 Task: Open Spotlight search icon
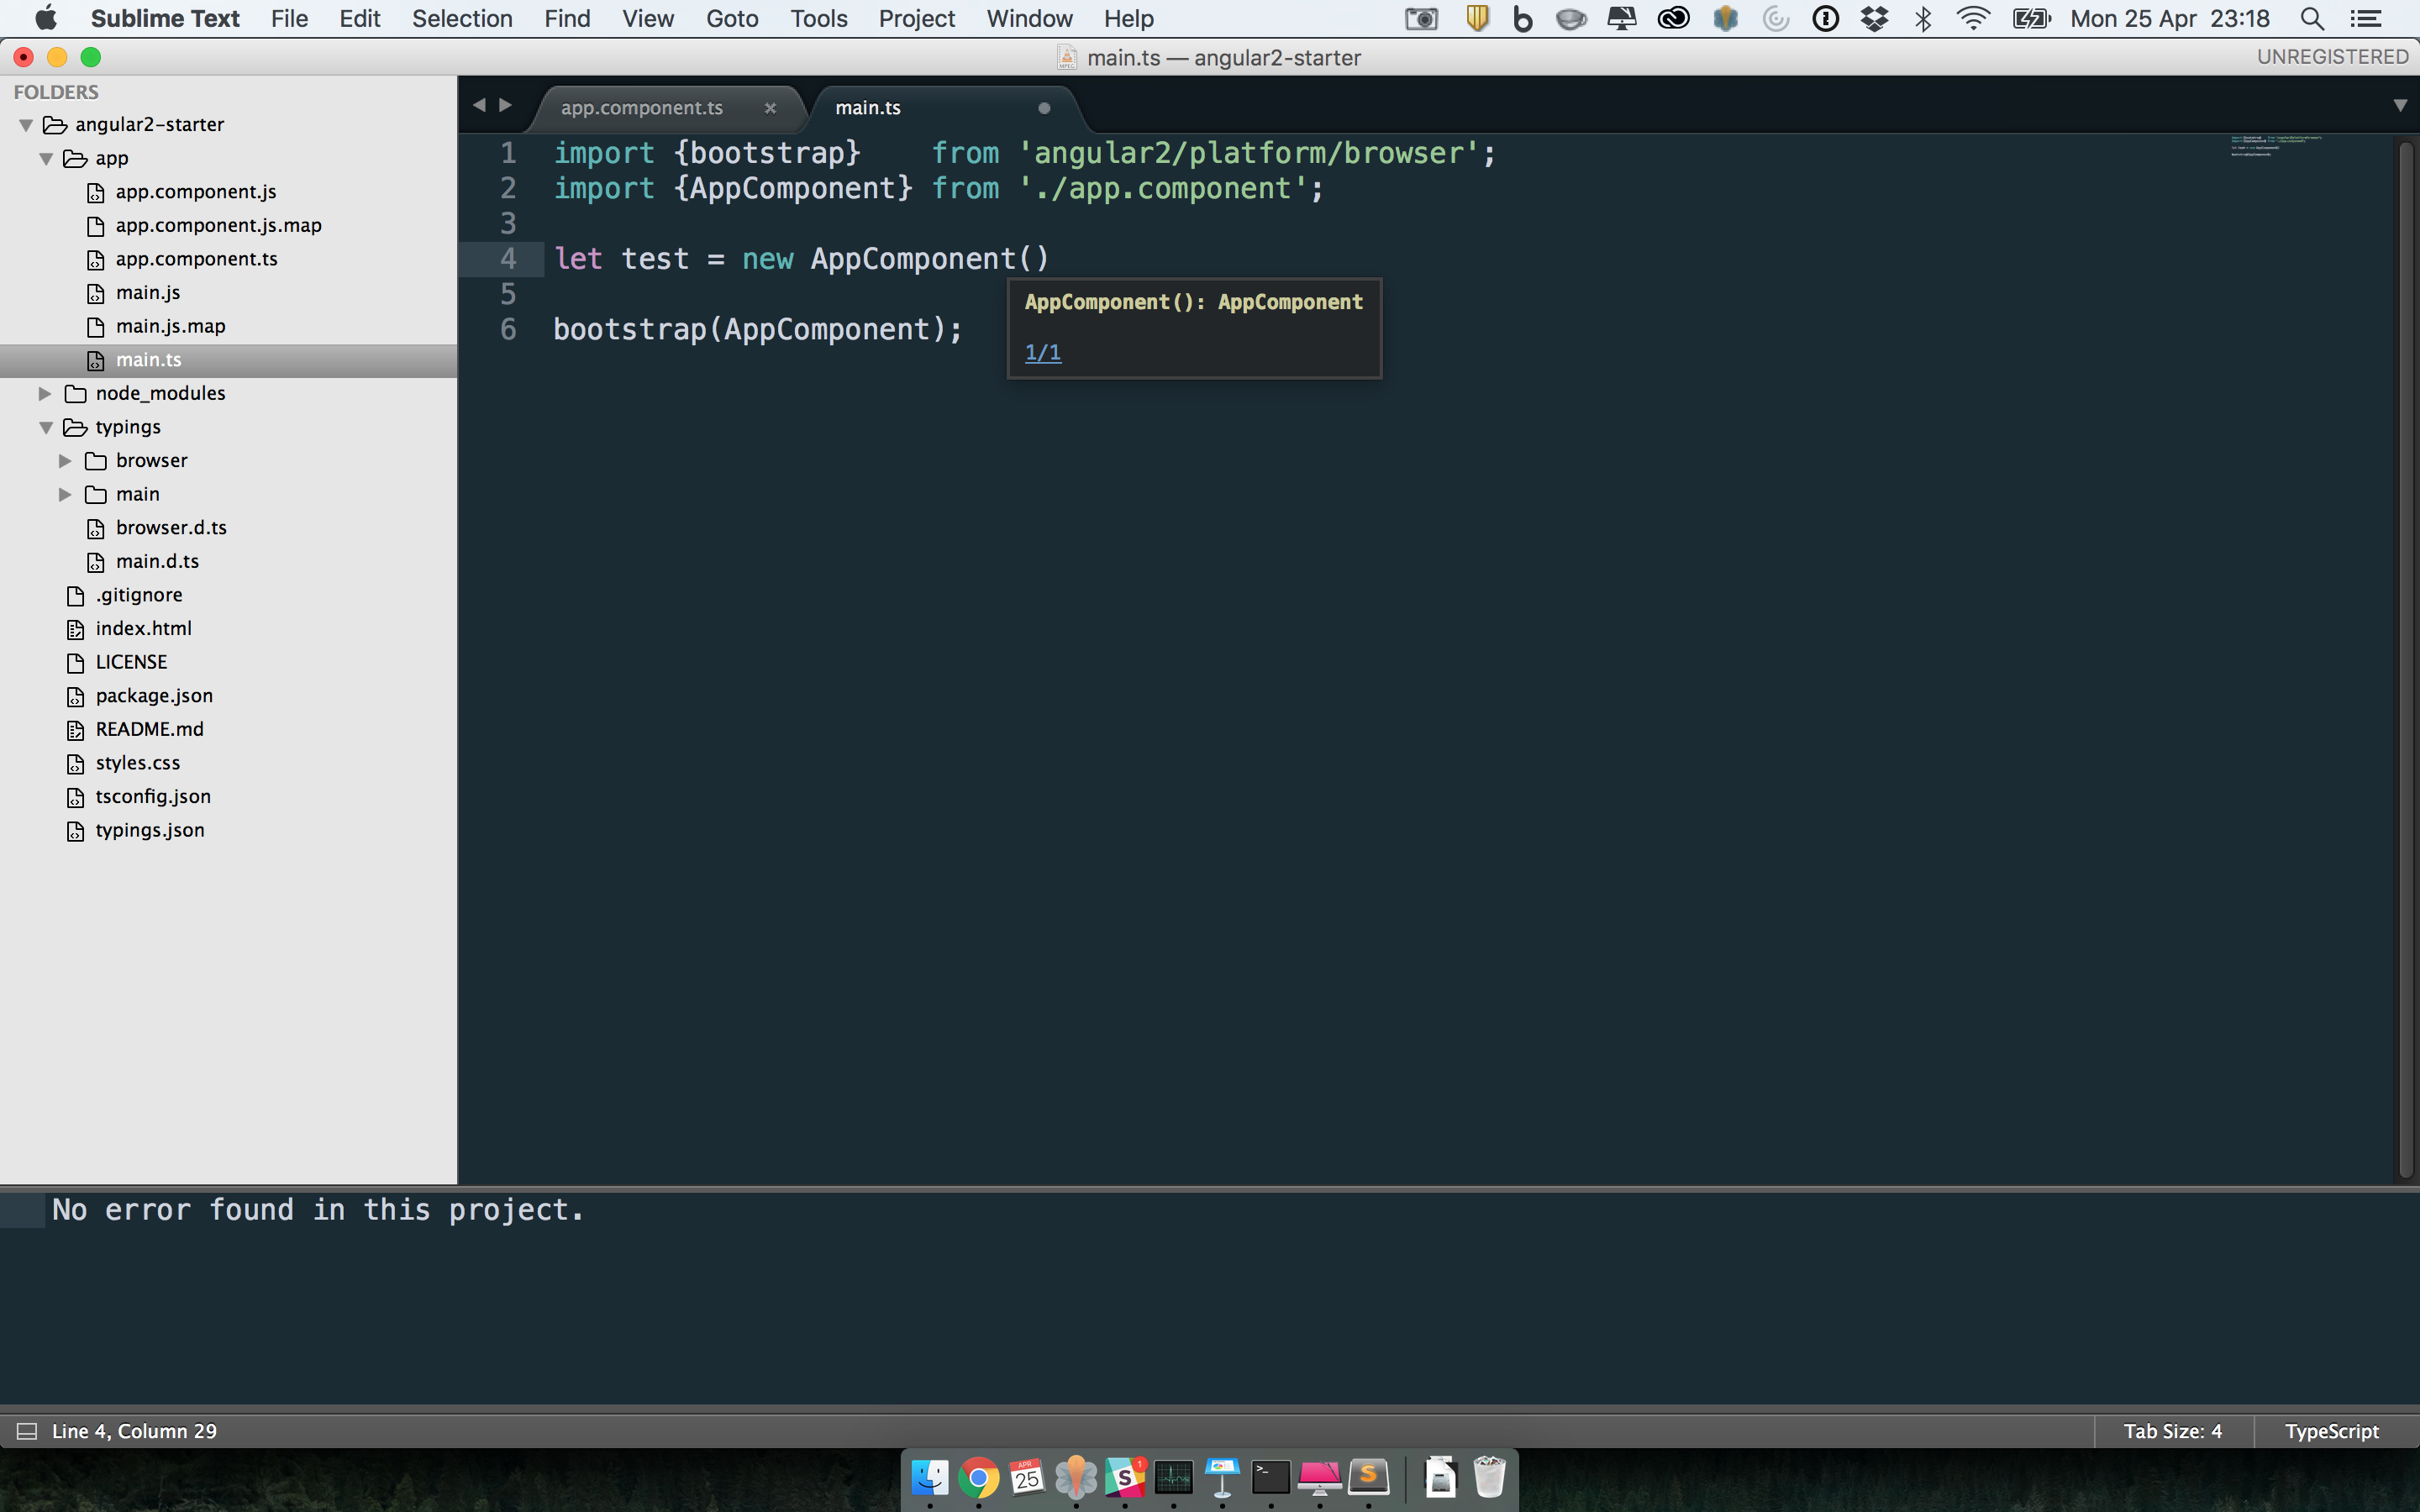tap(2311, 19)
